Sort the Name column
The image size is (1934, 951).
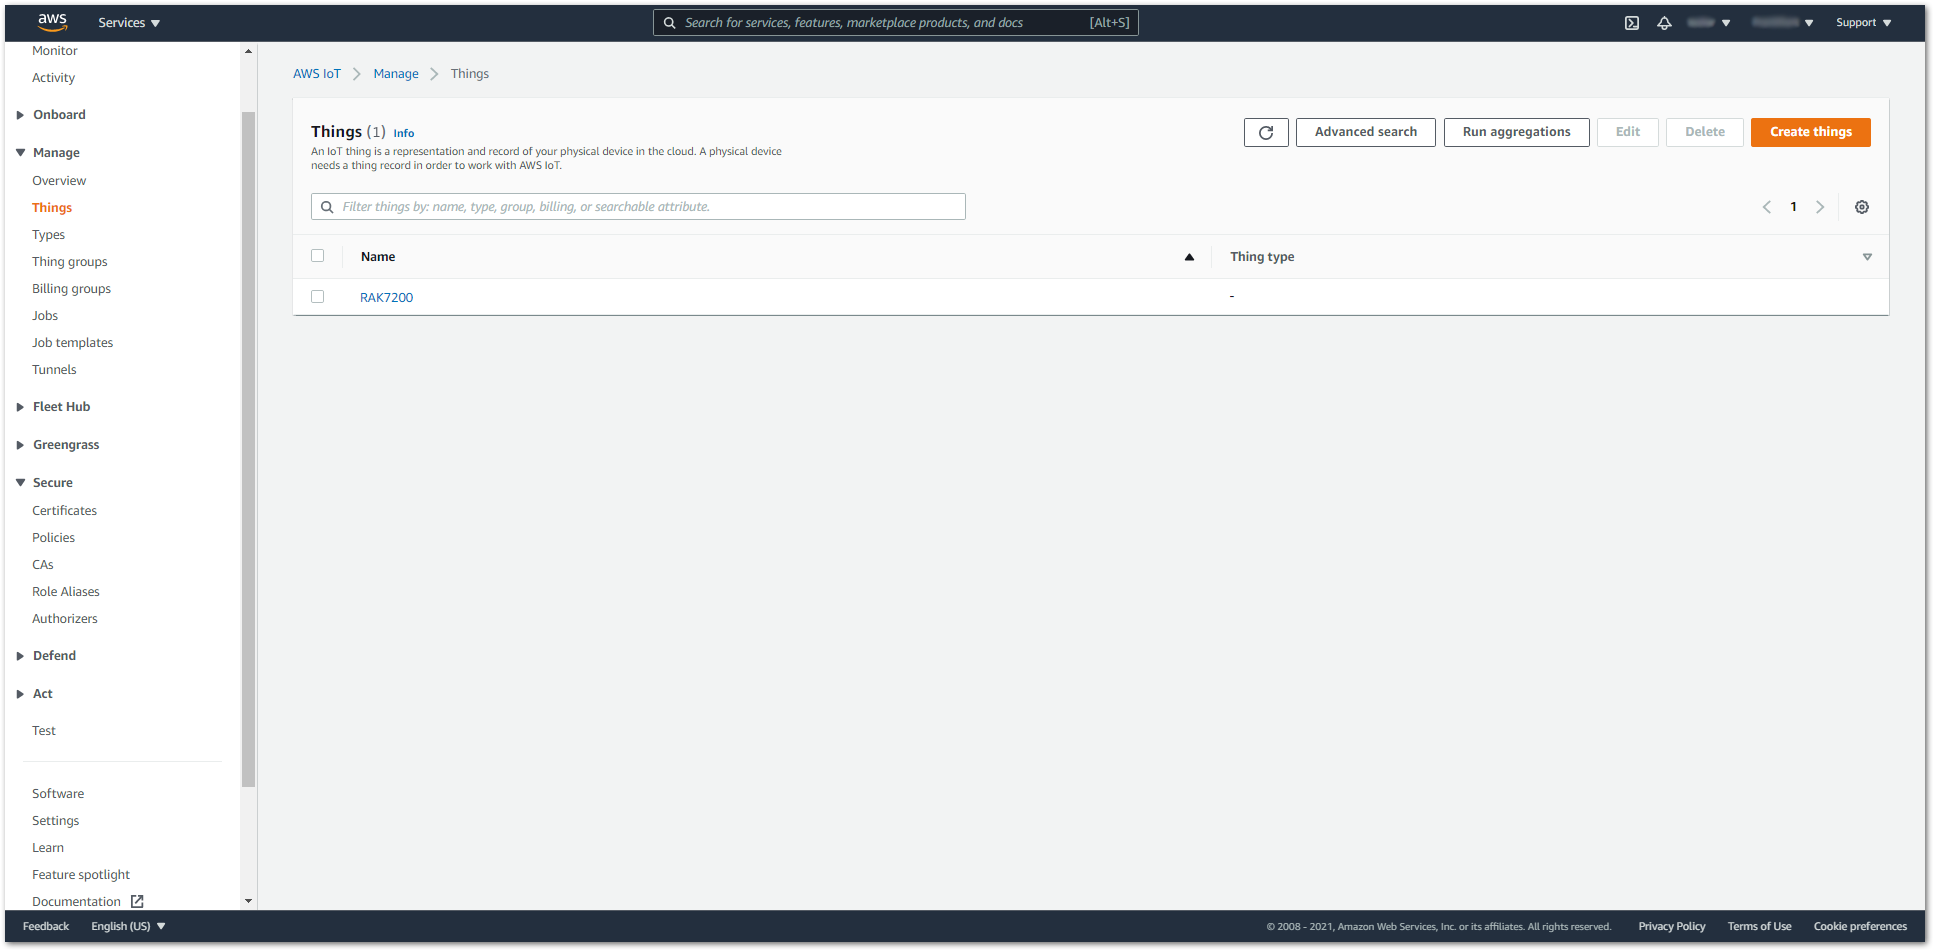tap(1189, 257)
